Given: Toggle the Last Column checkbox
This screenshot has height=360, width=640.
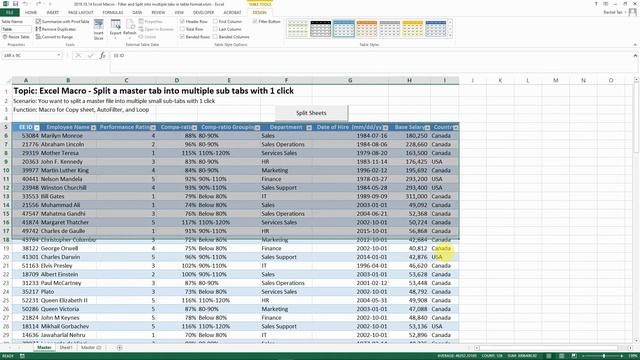Looking at the screenshot, I should tap(215, 29).
